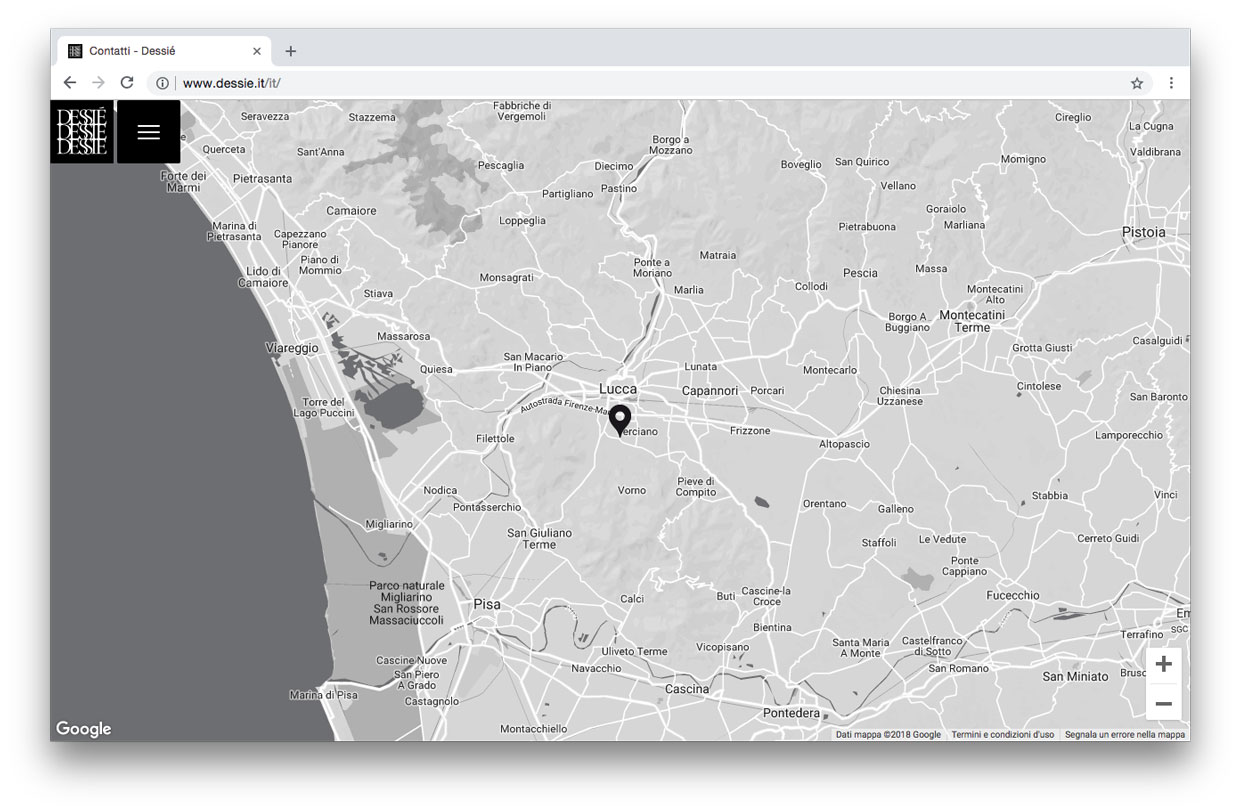The width and height of the screenshot is (1240, 812).
Task: Click the browser forward arrow
Action: 98,83
